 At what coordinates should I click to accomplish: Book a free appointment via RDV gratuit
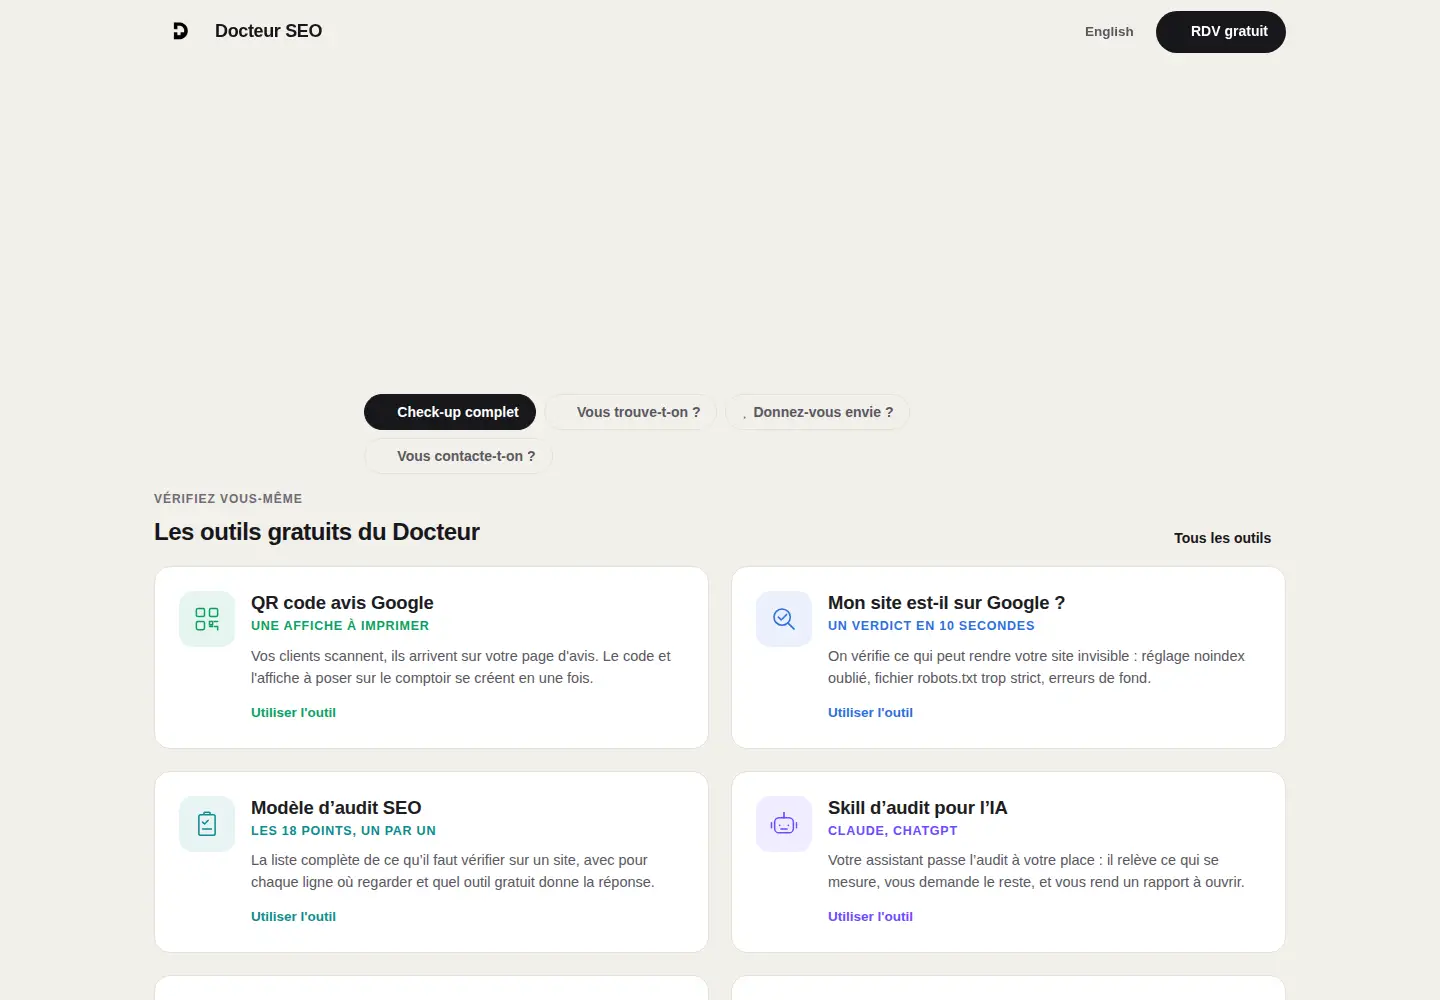coord(1221,32)
